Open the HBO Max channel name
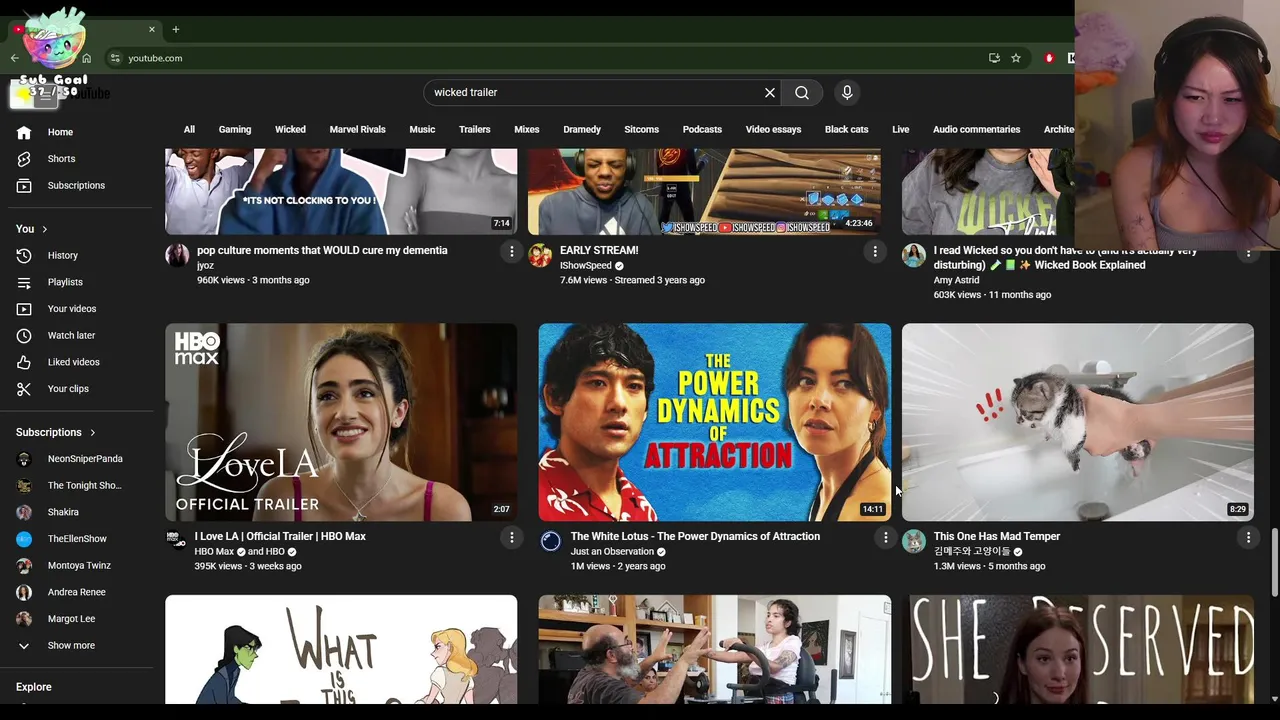1280x720 pixels. pyautogui.click(x=214, y=551)
